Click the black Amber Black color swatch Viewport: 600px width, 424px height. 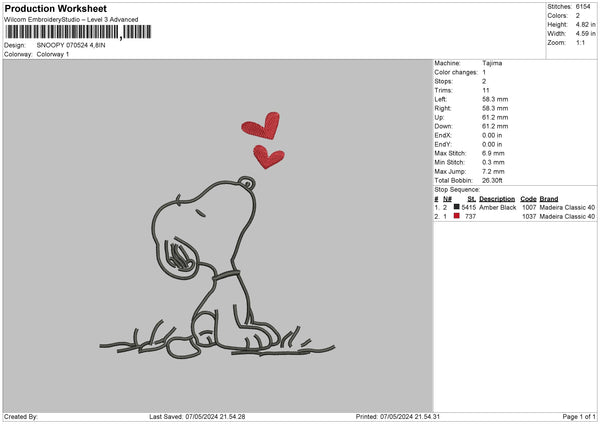(x=457, y=207)
